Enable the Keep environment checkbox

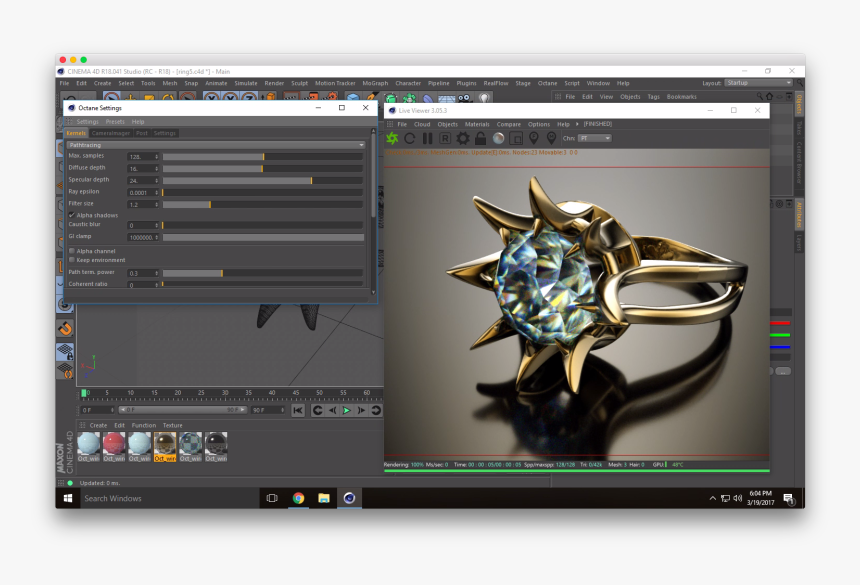pyautogui.click(x=71, y=260)
